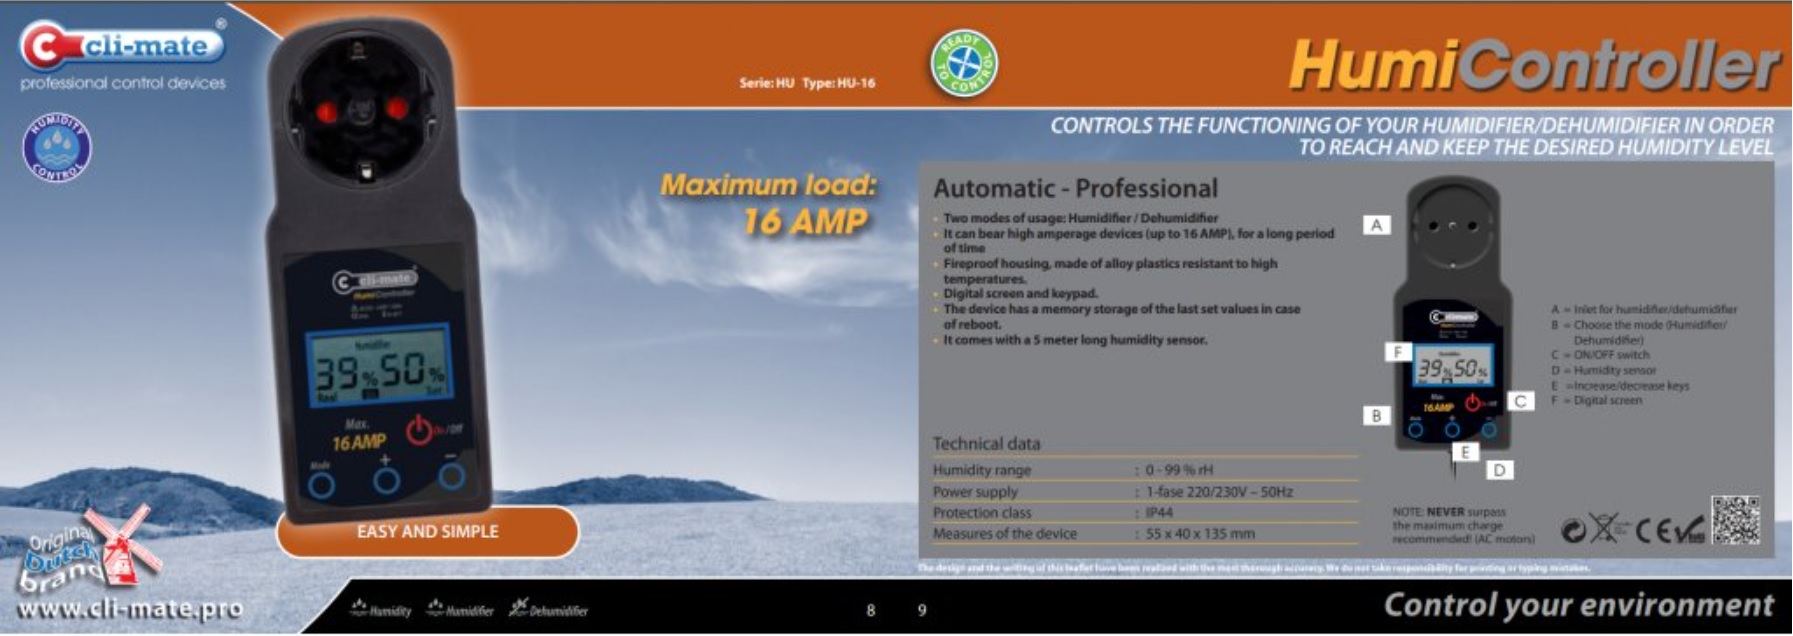This screenshot has width=1793, height=636.
Task: Click callout label D on the diagram
Action: click(1499, 469)
